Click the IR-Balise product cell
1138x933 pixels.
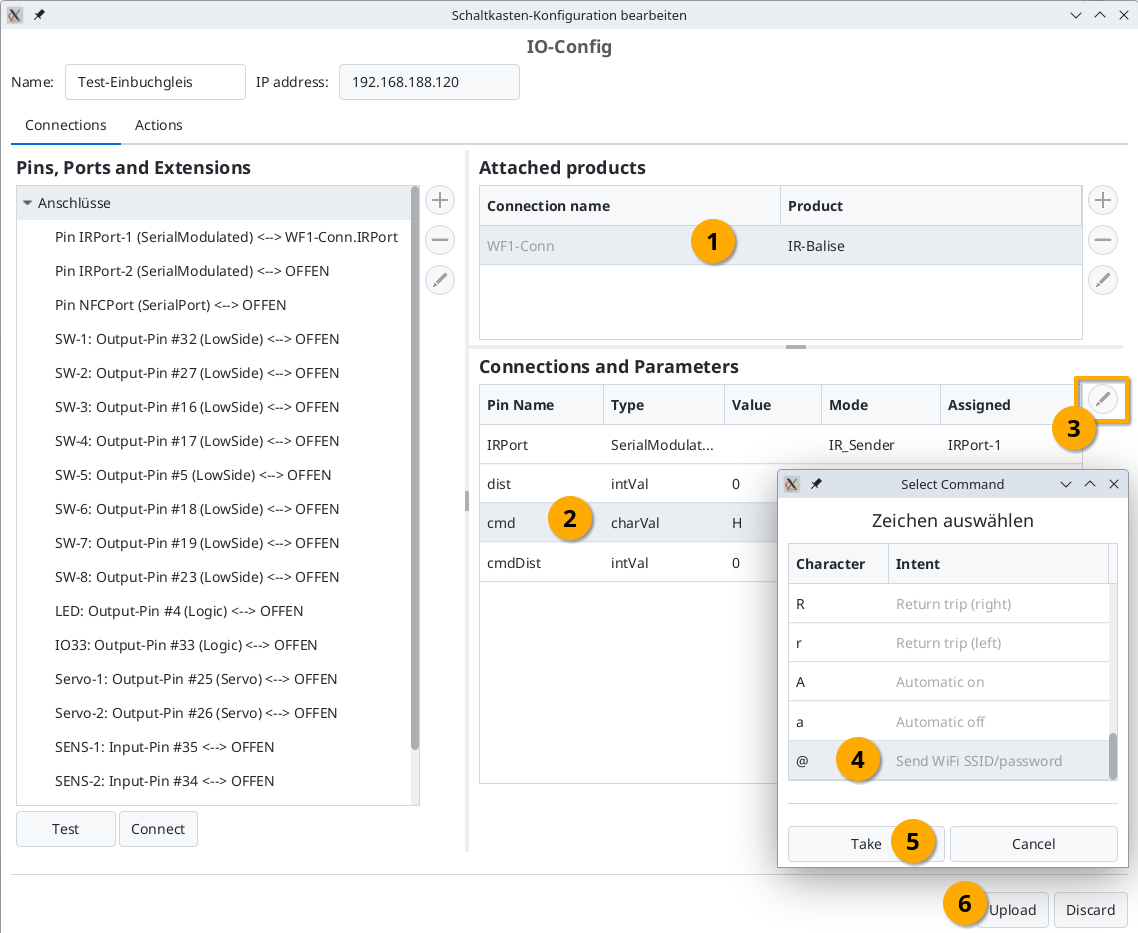[931, 246]
